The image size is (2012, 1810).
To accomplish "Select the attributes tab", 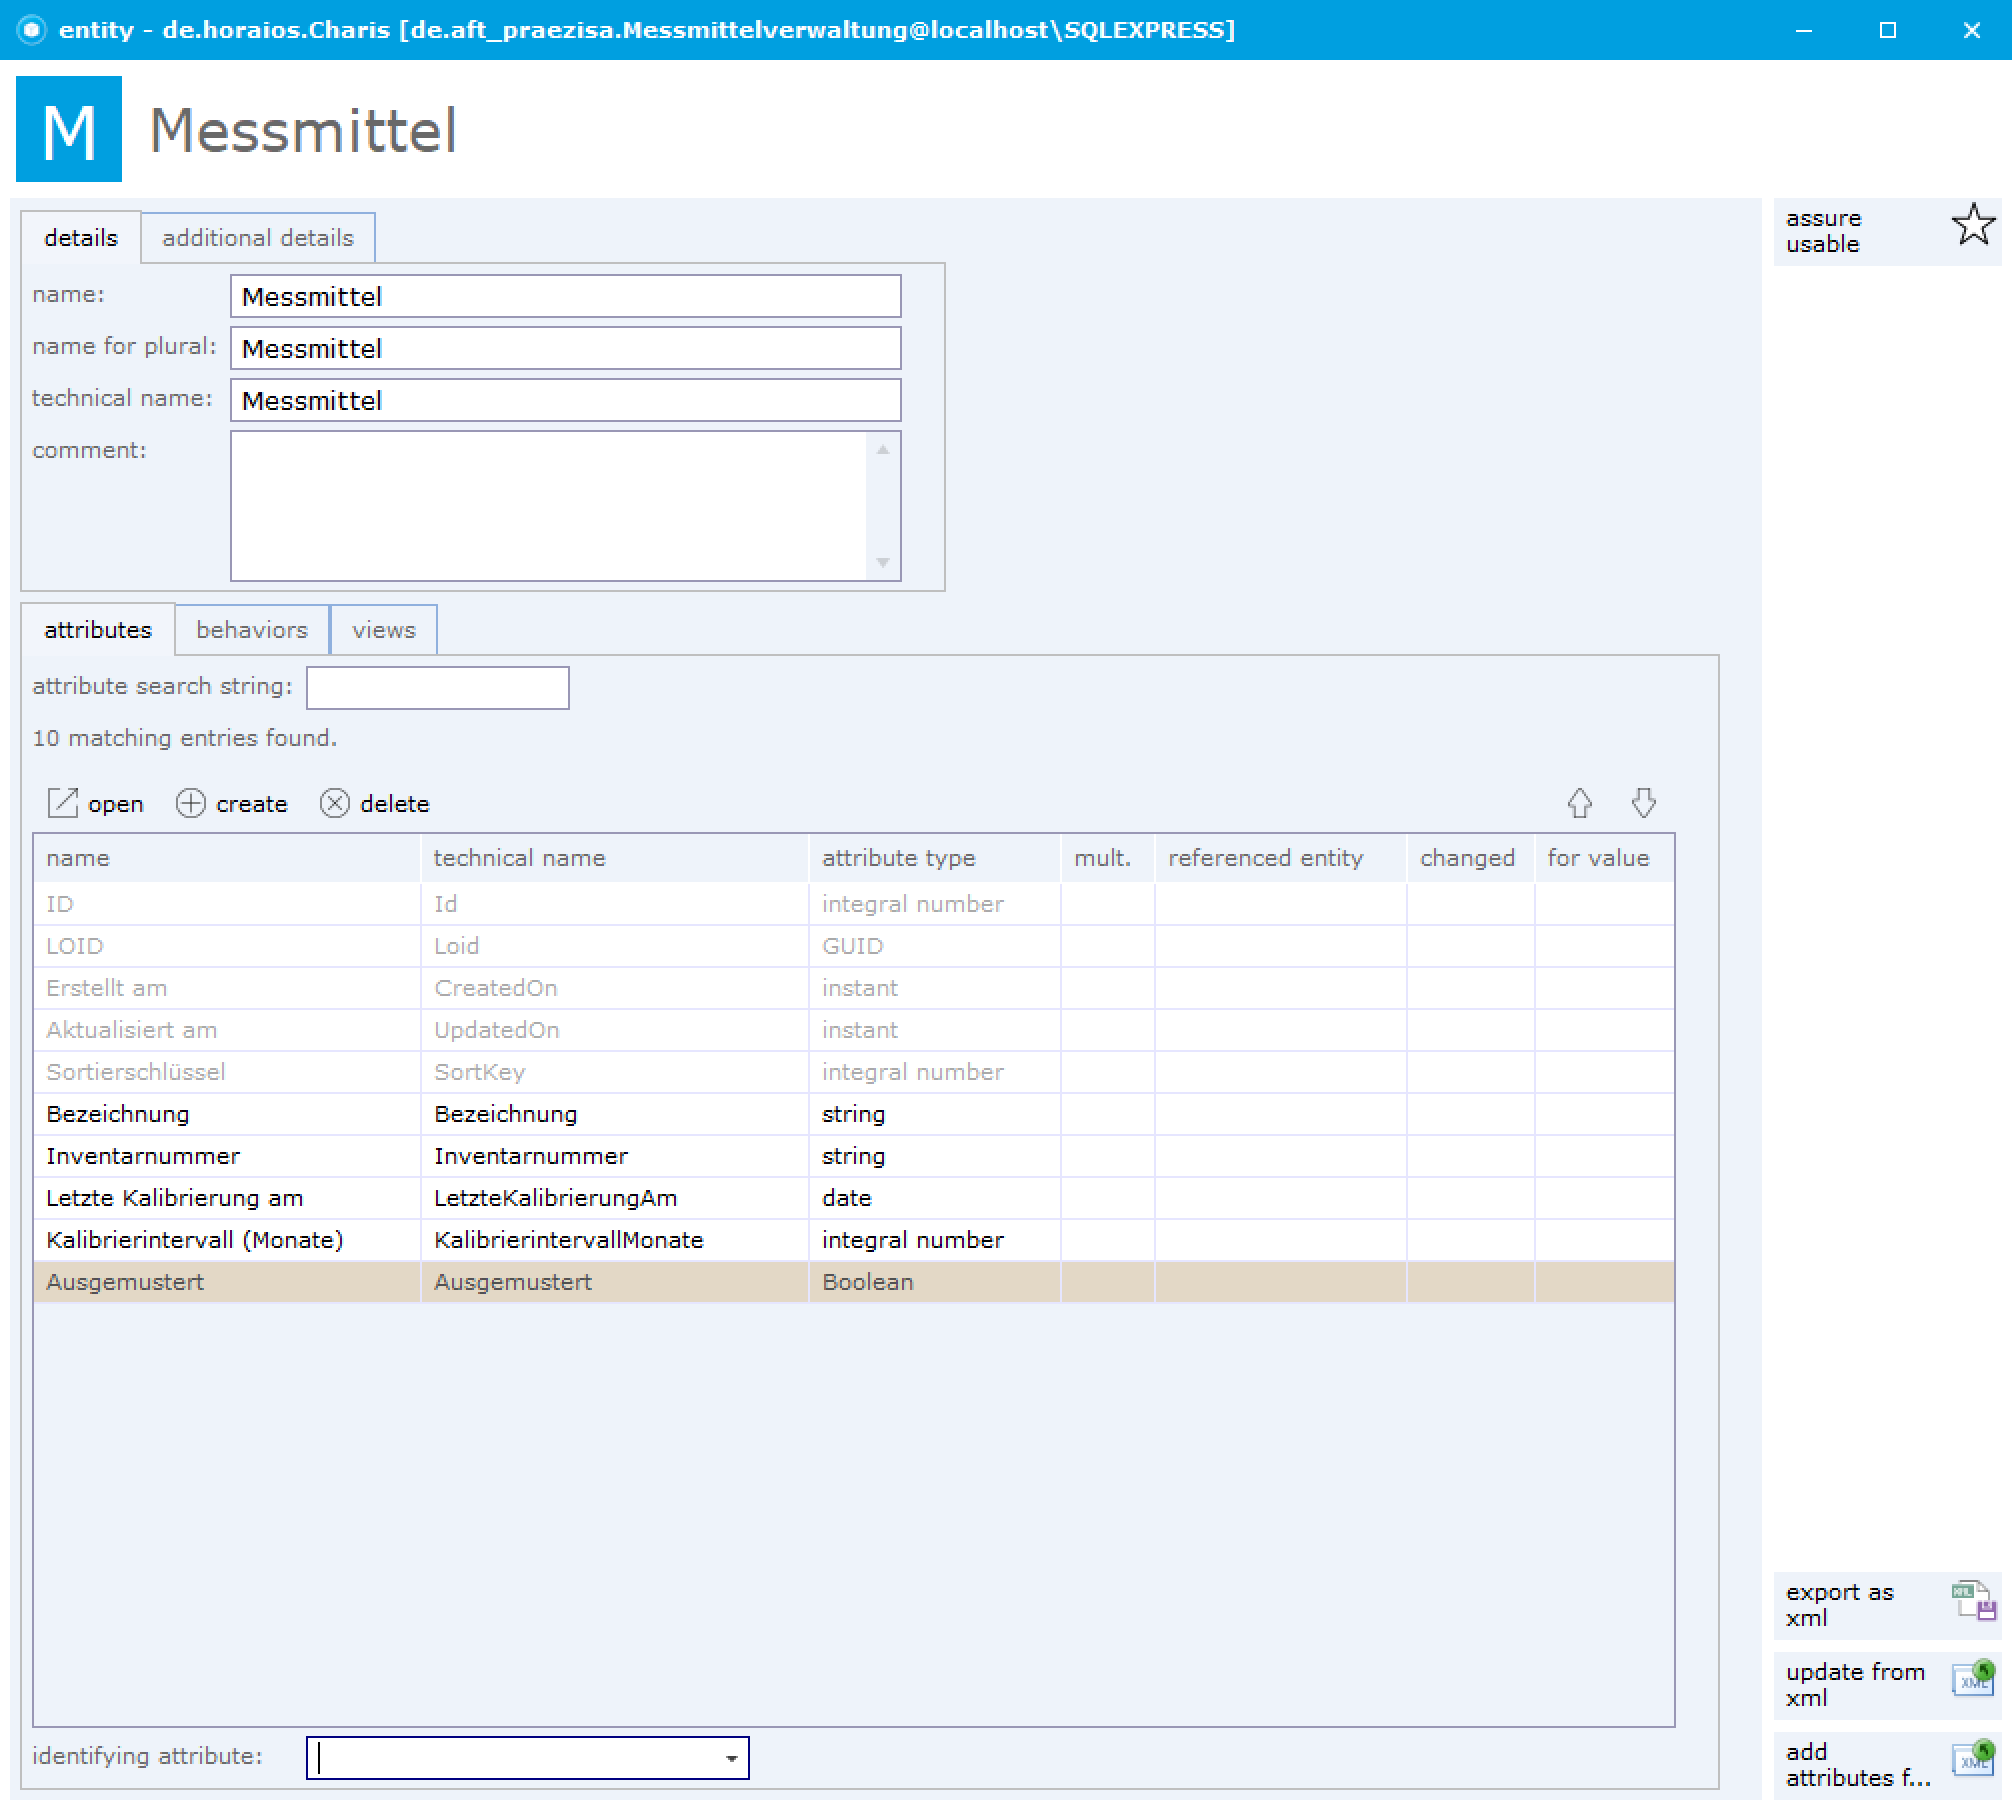I will click(x=98, y=630).
